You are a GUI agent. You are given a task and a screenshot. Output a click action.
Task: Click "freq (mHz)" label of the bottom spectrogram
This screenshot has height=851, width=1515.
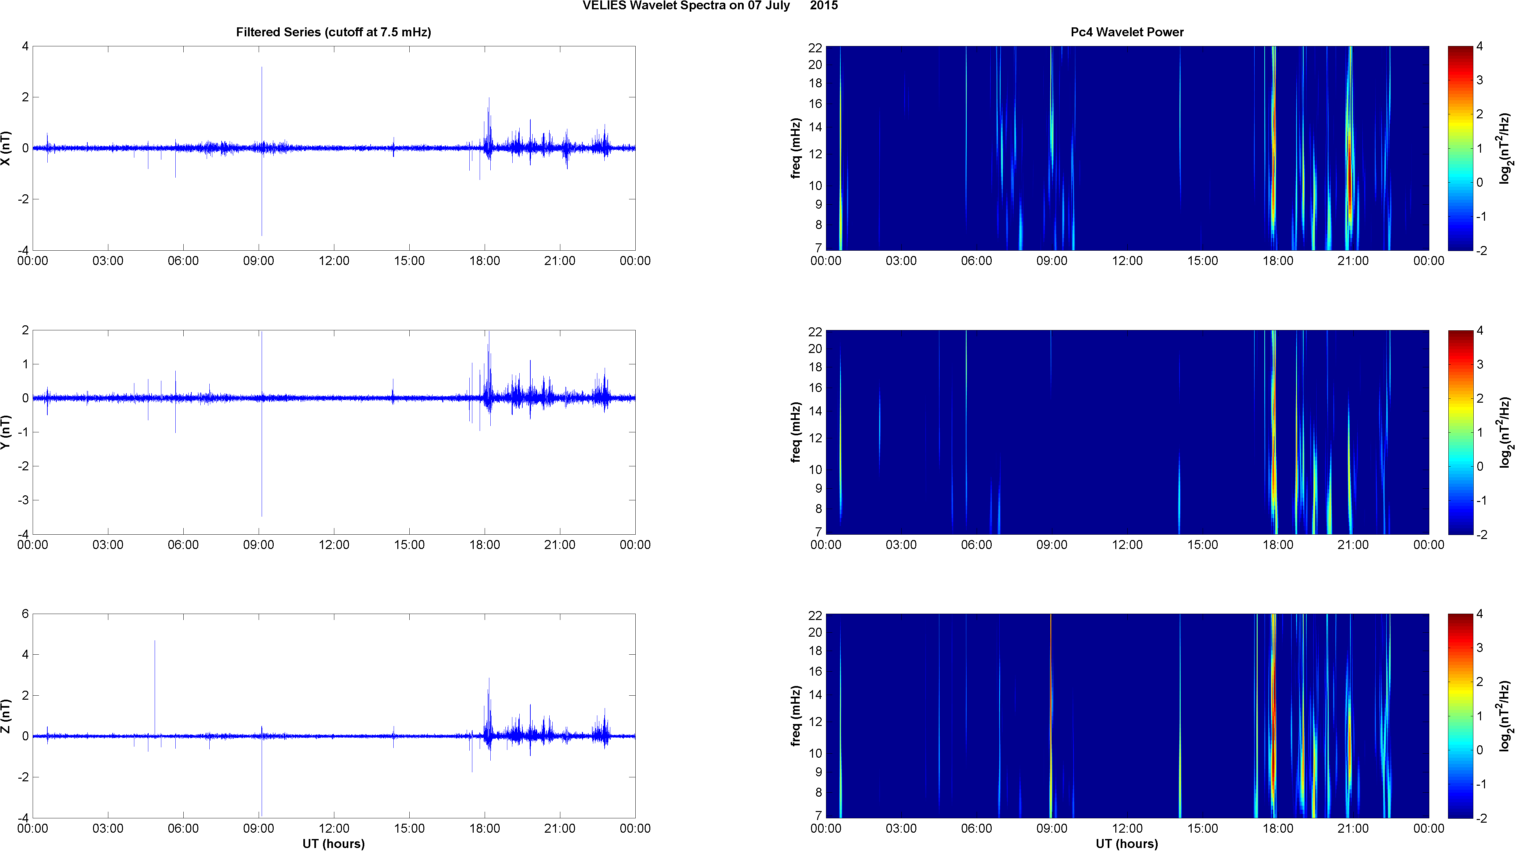click(796, 716)
